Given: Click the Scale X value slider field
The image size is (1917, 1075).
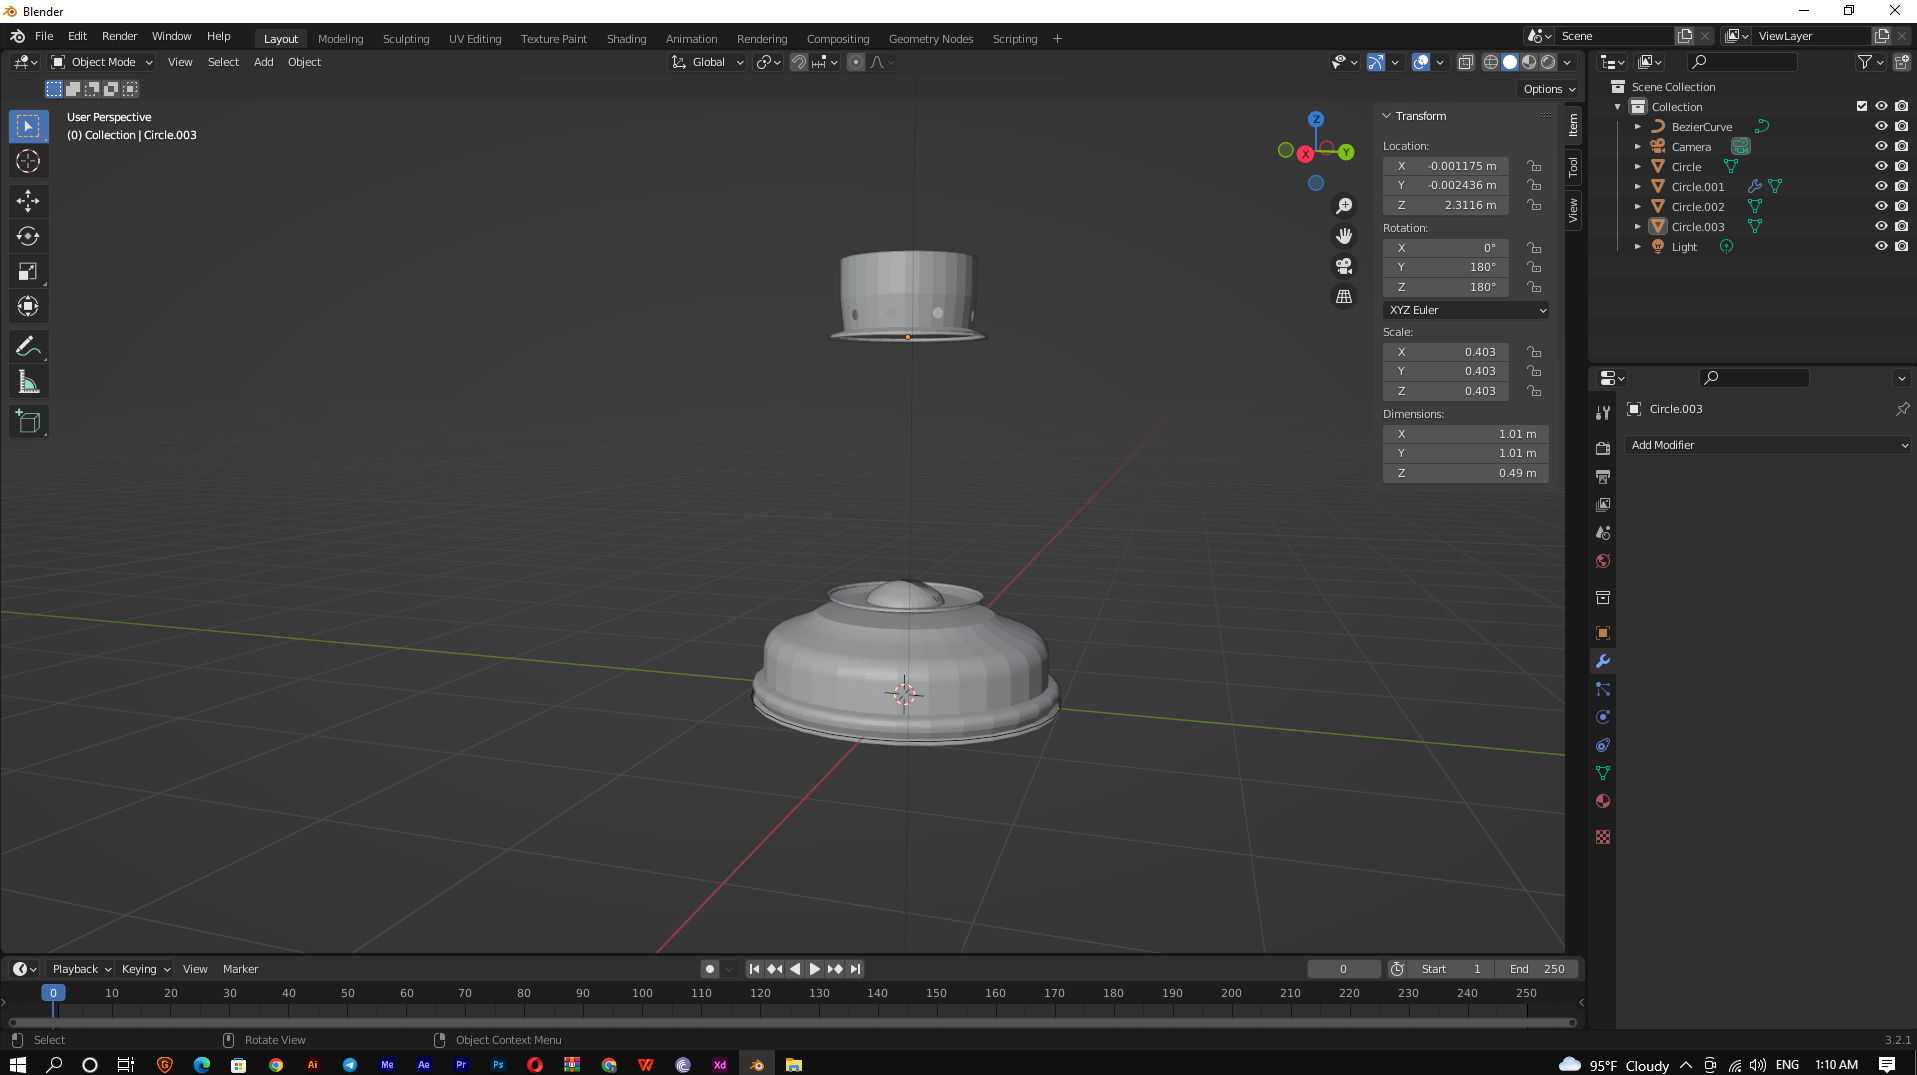Looking at the screenshot, I should click(x=1446, y=352).
